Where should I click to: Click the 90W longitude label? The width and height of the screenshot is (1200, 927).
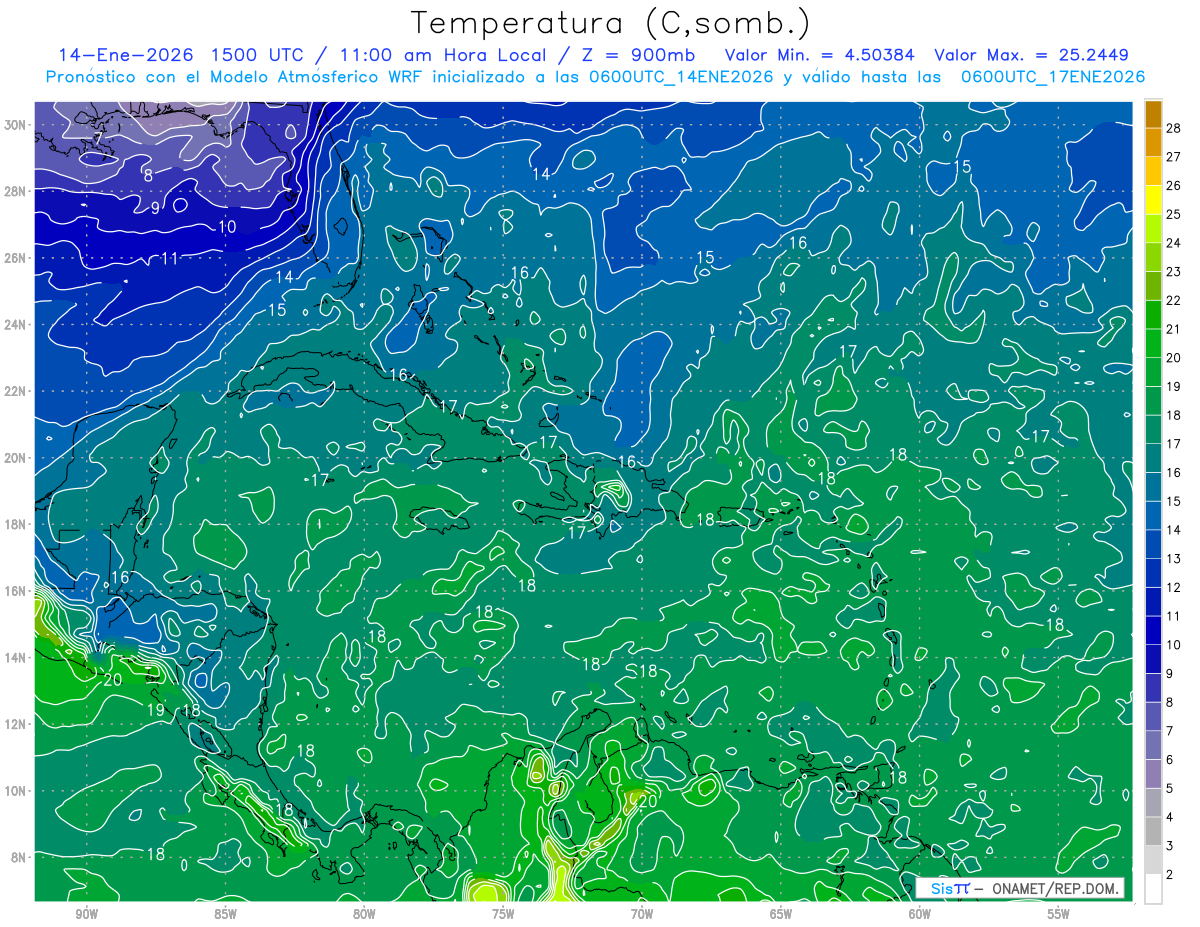[86, 914]
